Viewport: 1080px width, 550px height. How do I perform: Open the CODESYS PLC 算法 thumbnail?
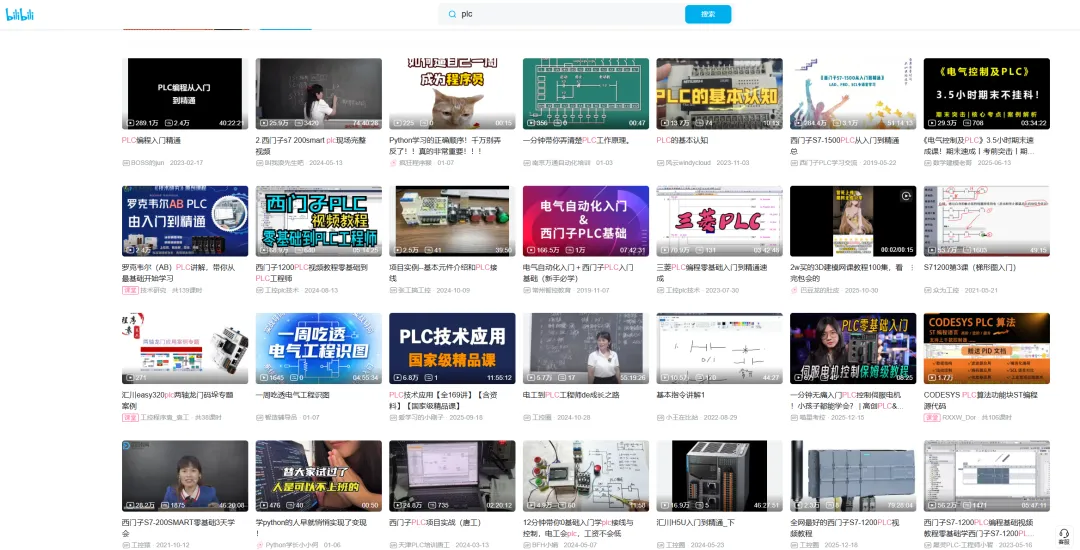(987, 349)
